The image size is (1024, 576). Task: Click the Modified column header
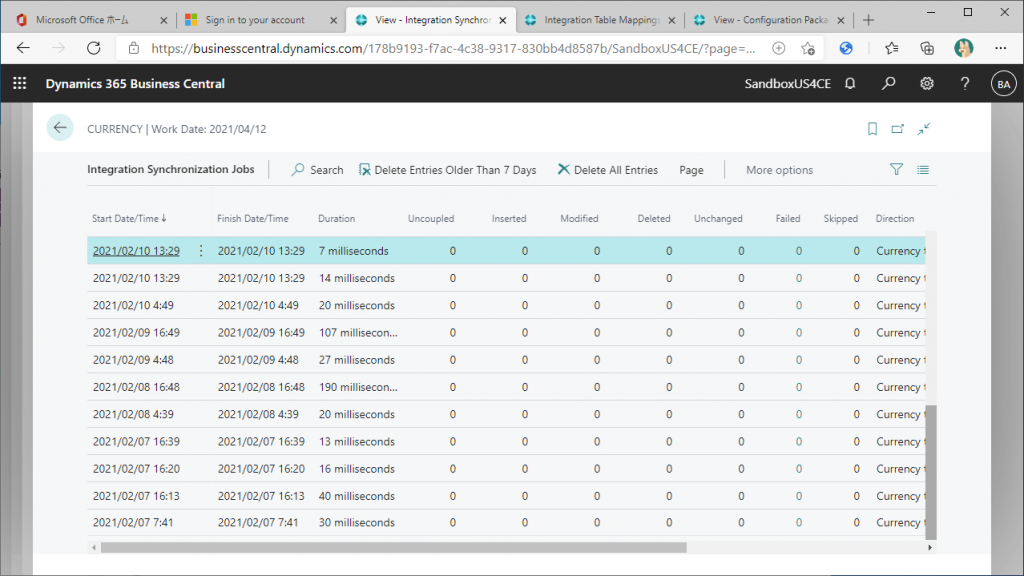coord(579,219)
